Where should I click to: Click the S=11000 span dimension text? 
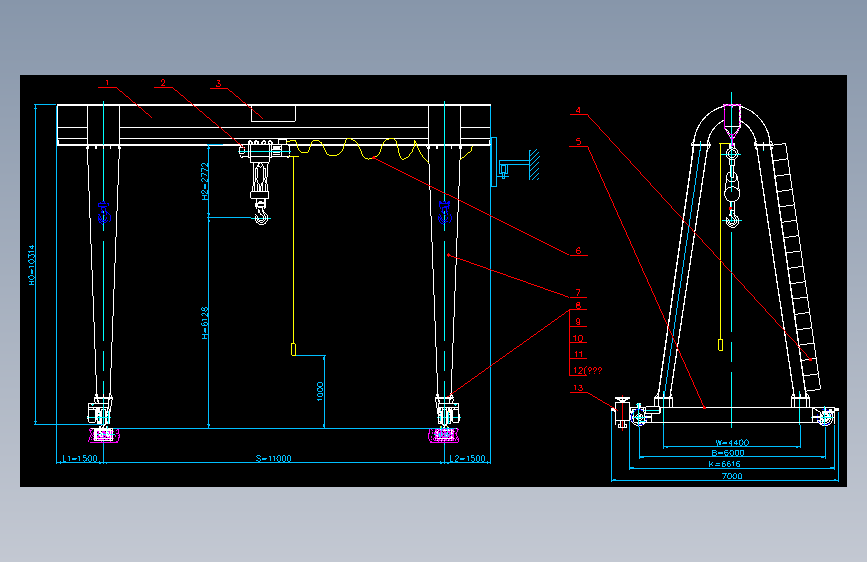[x=273, y=458]
